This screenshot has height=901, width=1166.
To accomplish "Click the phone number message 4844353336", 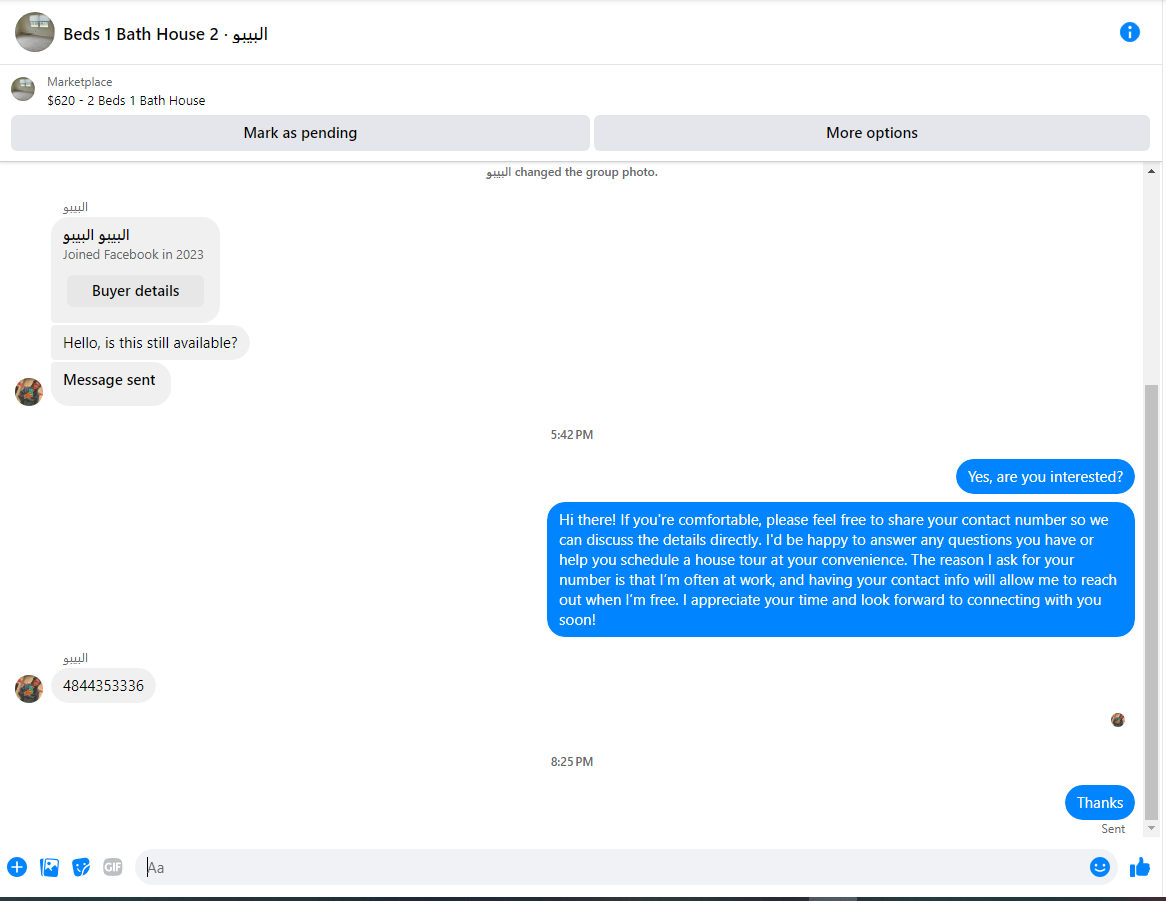I will (103, 685).
